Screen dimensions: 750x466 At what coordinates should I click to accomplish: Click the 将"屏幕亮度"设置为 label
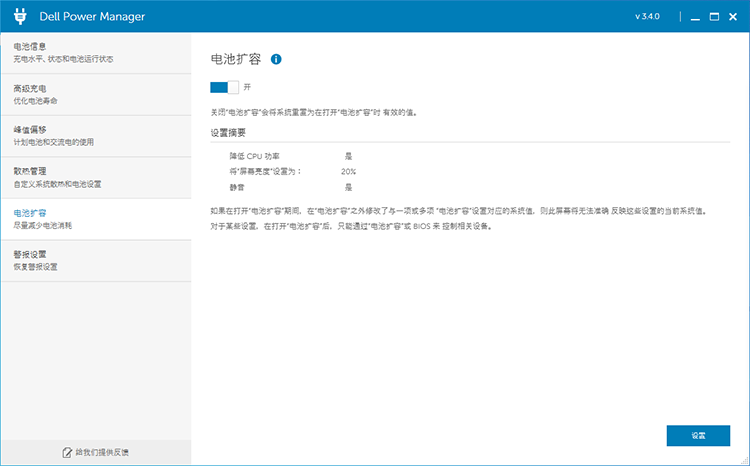point(265,171)
